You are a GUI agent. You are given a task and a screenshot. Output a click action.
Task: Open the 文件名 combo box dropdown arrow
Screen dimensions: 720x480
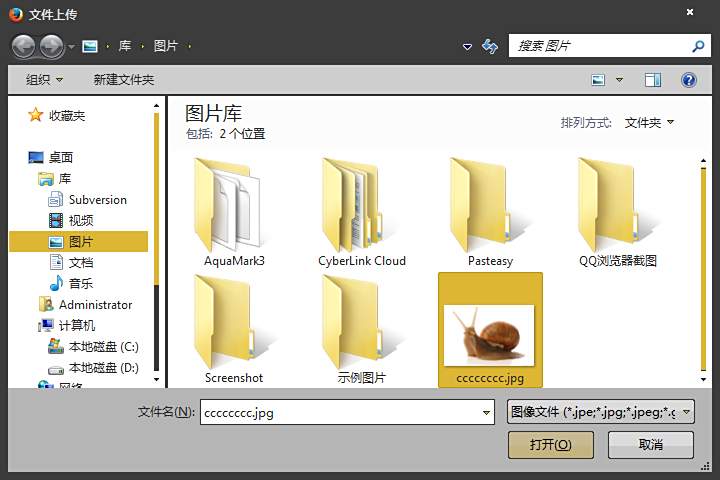[x=486, y=412]
